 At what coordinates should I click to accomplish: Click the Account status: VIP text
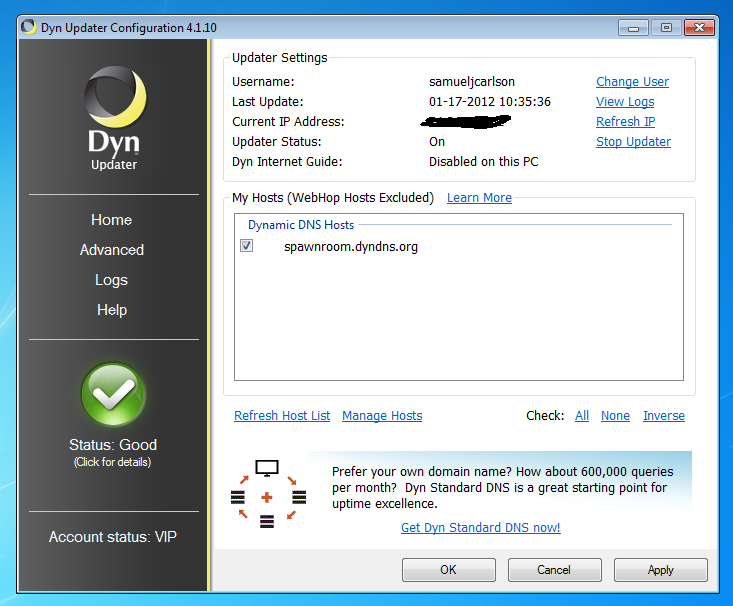[113, 537]
